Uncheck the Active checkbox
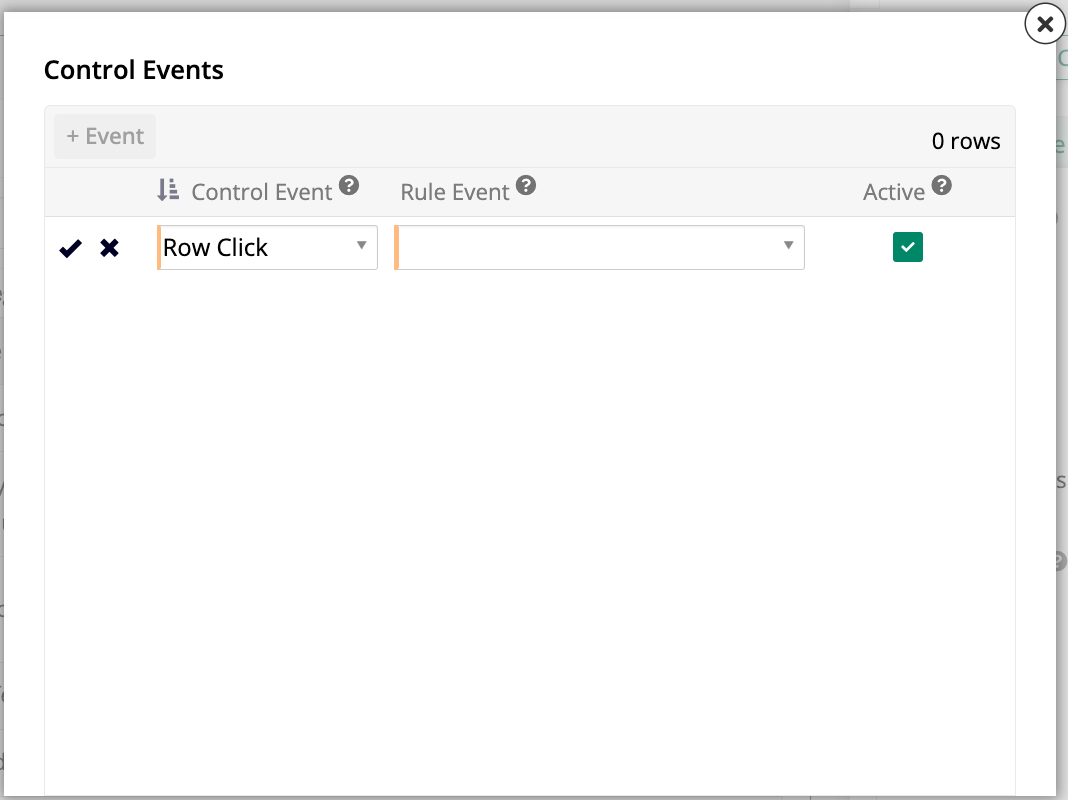This screenshot has width=1068, height=800. tap(908, 247)
